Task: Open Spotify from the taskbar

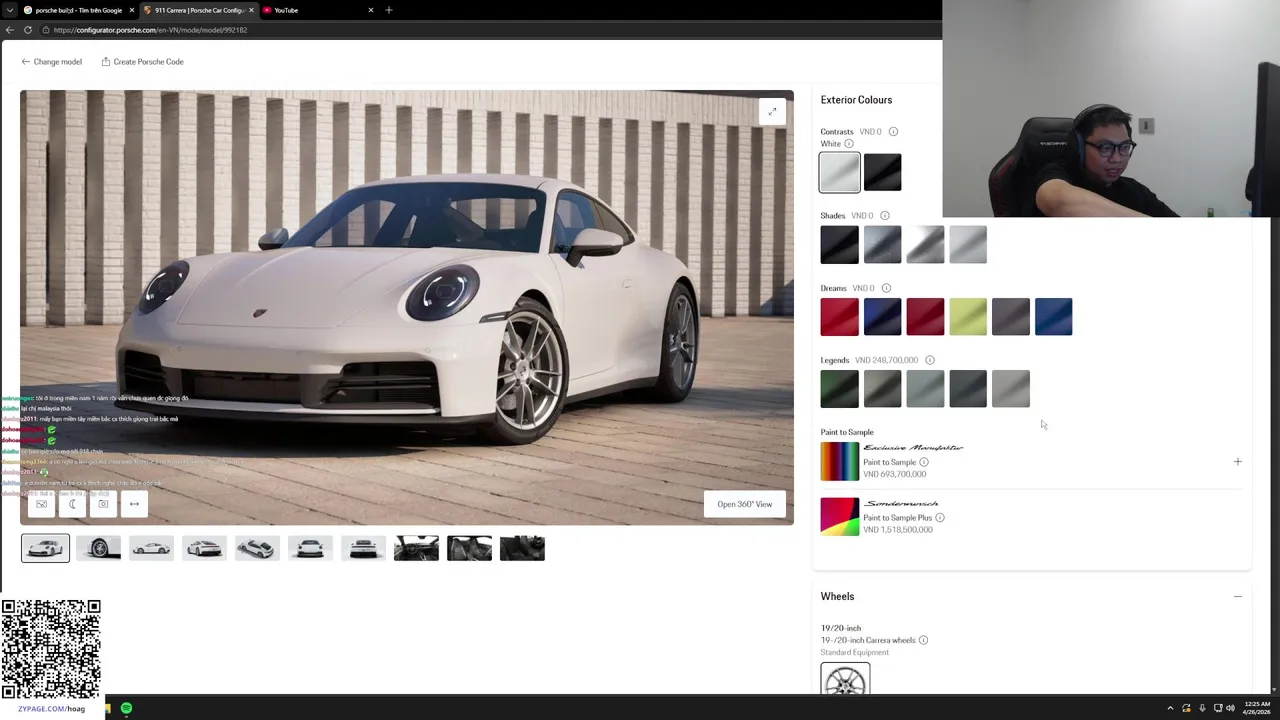Action: [x=126, y=708]
